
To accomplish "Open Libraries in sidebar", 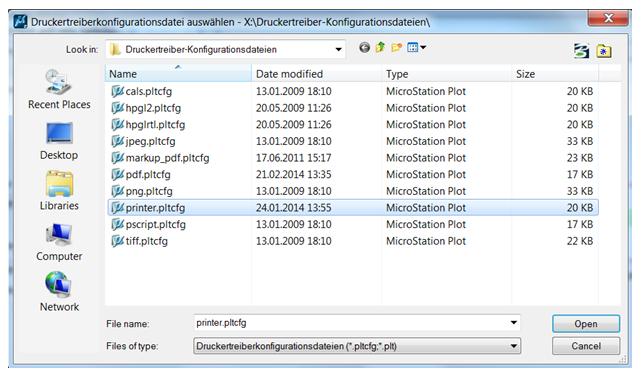I will coord(59,191).
